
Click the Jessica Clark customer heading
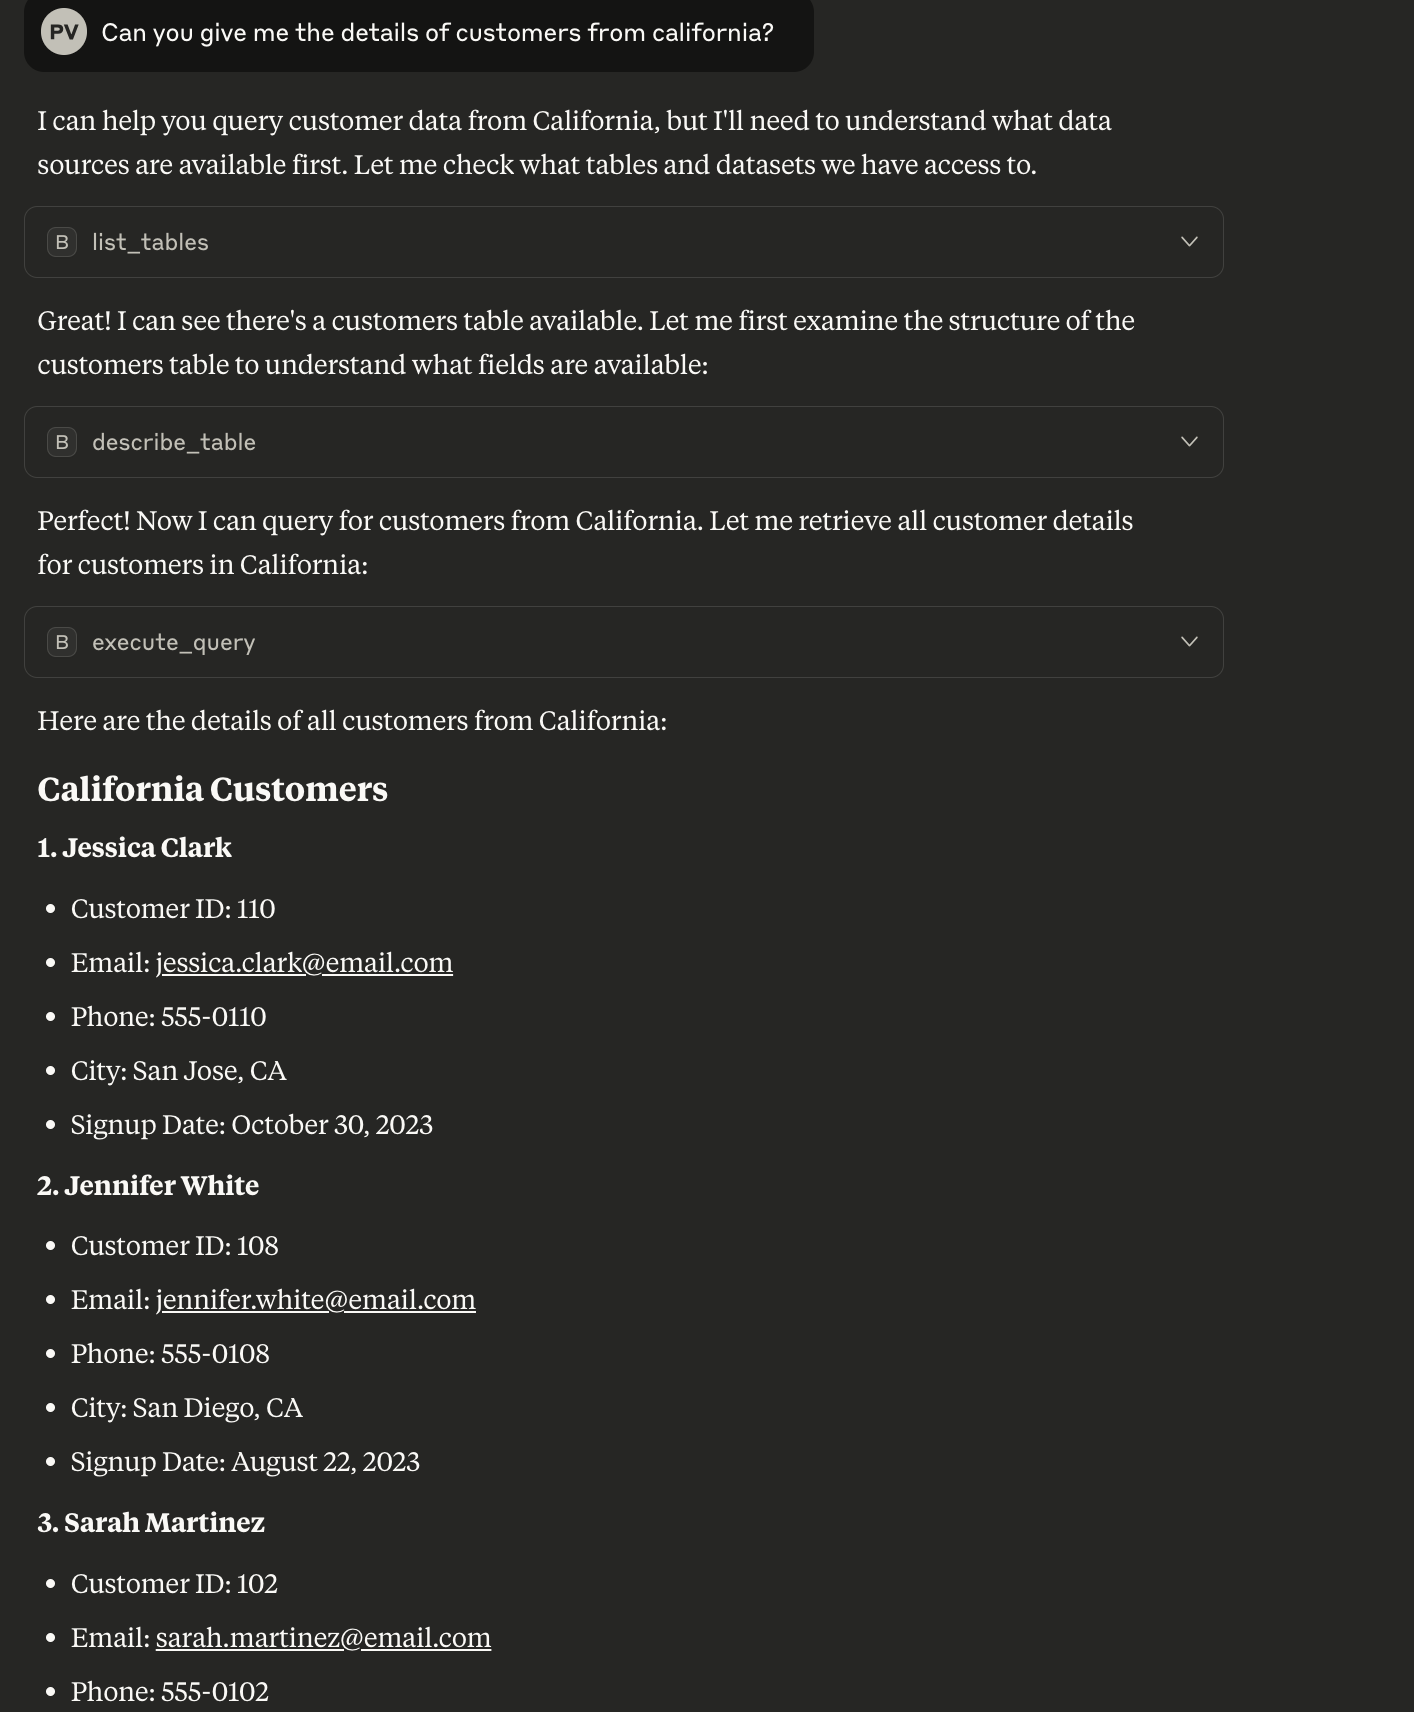134,848
